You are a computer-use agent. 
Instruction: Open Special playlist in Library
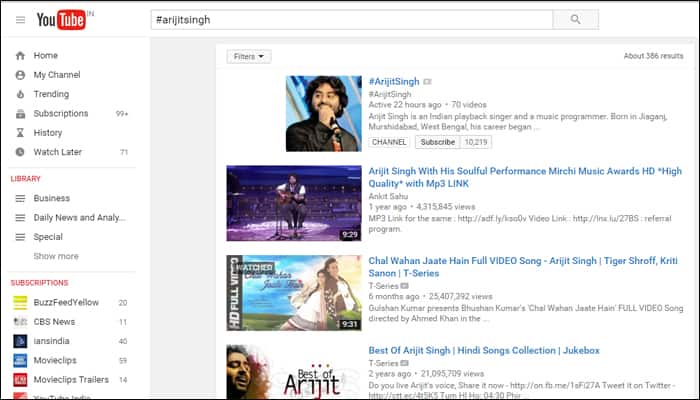pos(48,237)
